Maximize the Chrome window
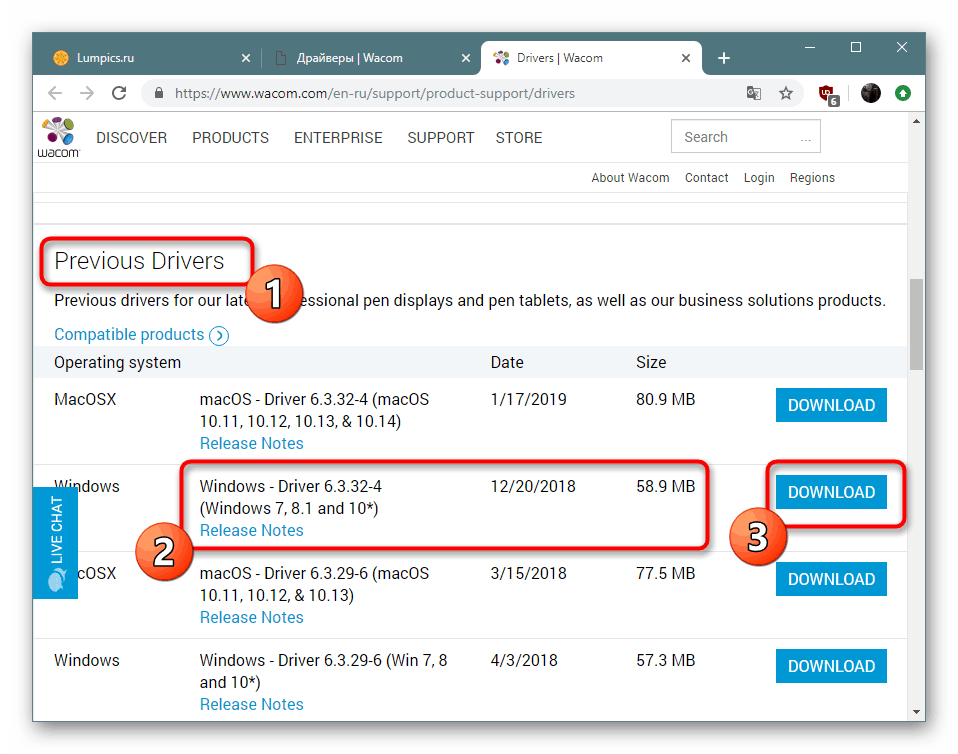Image resolution: width=958 pixels, height=754 pixels. (856, 47)
